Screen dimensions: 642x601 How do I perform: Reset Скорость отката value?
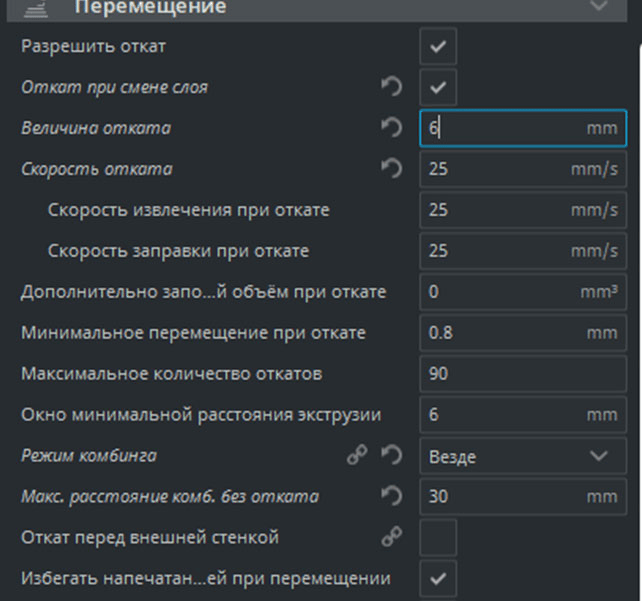click(x=392, y=169)
